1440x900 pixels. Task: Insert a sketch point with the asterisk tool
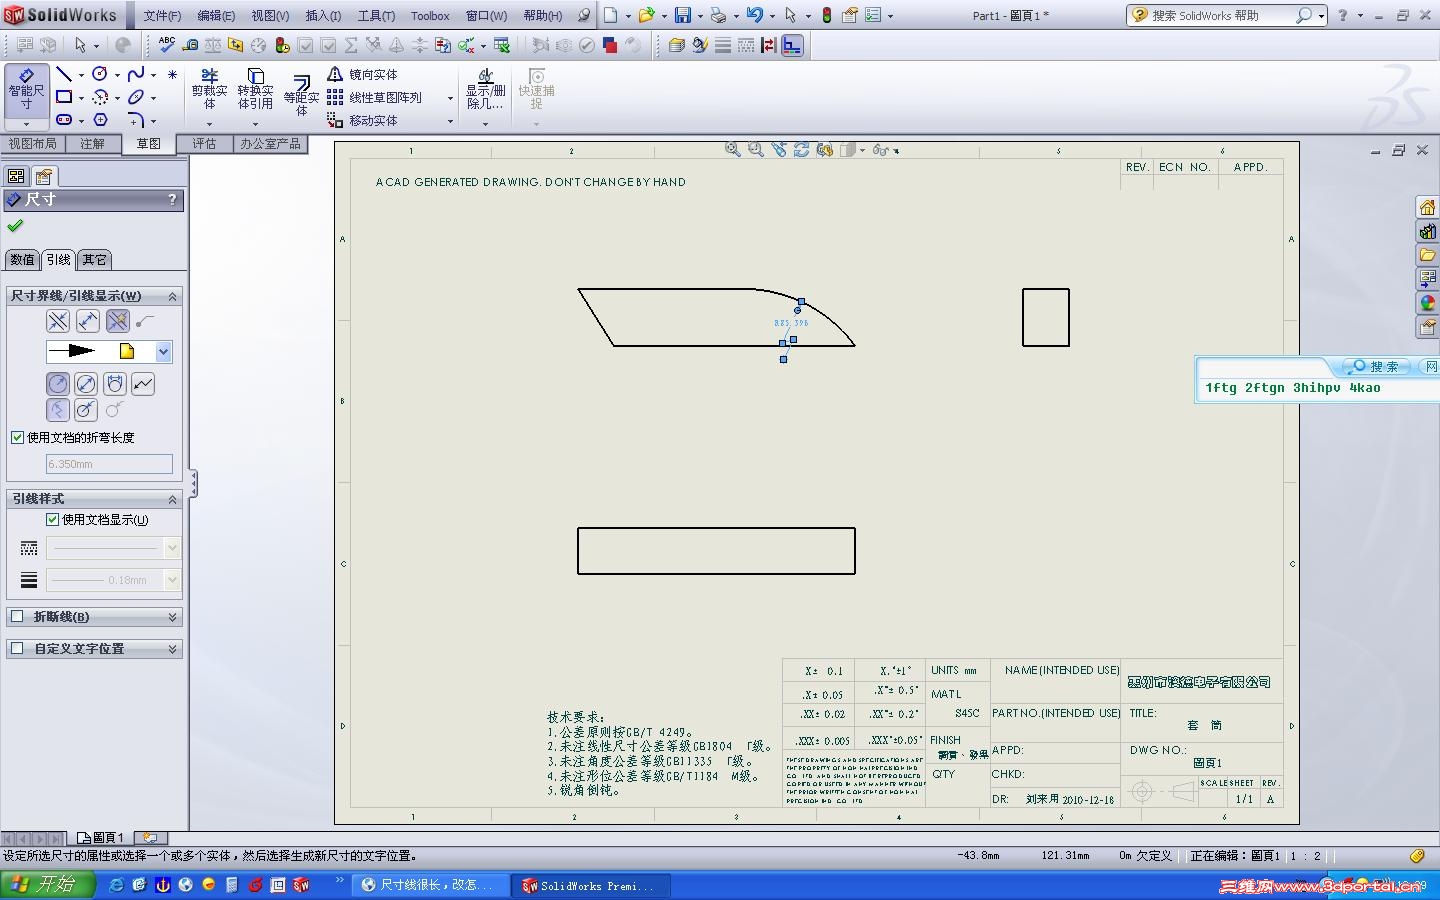172,74
